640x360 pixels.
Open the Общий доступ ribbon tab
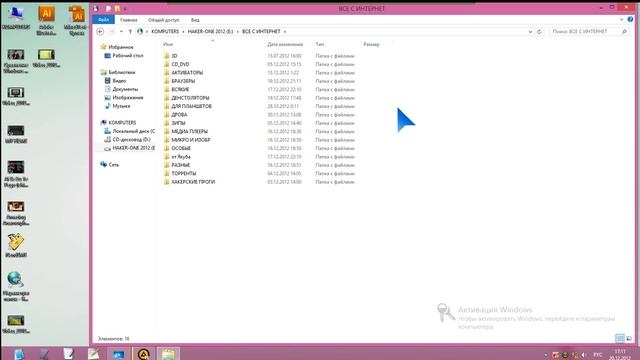(x=164, y=20)
